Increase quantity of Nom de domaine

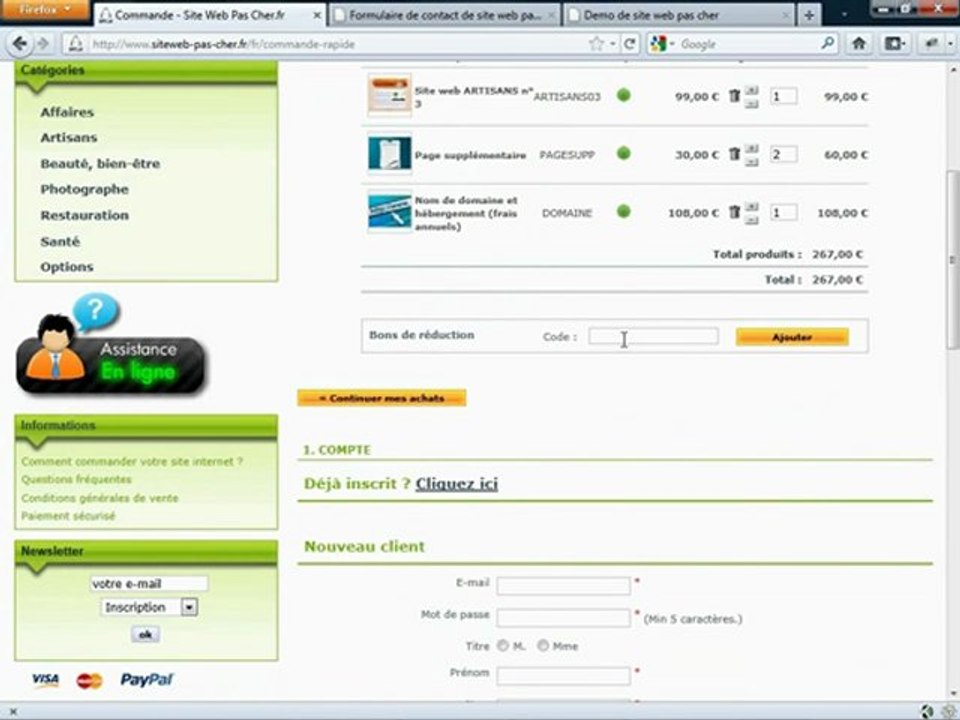[x=752, y=206]
